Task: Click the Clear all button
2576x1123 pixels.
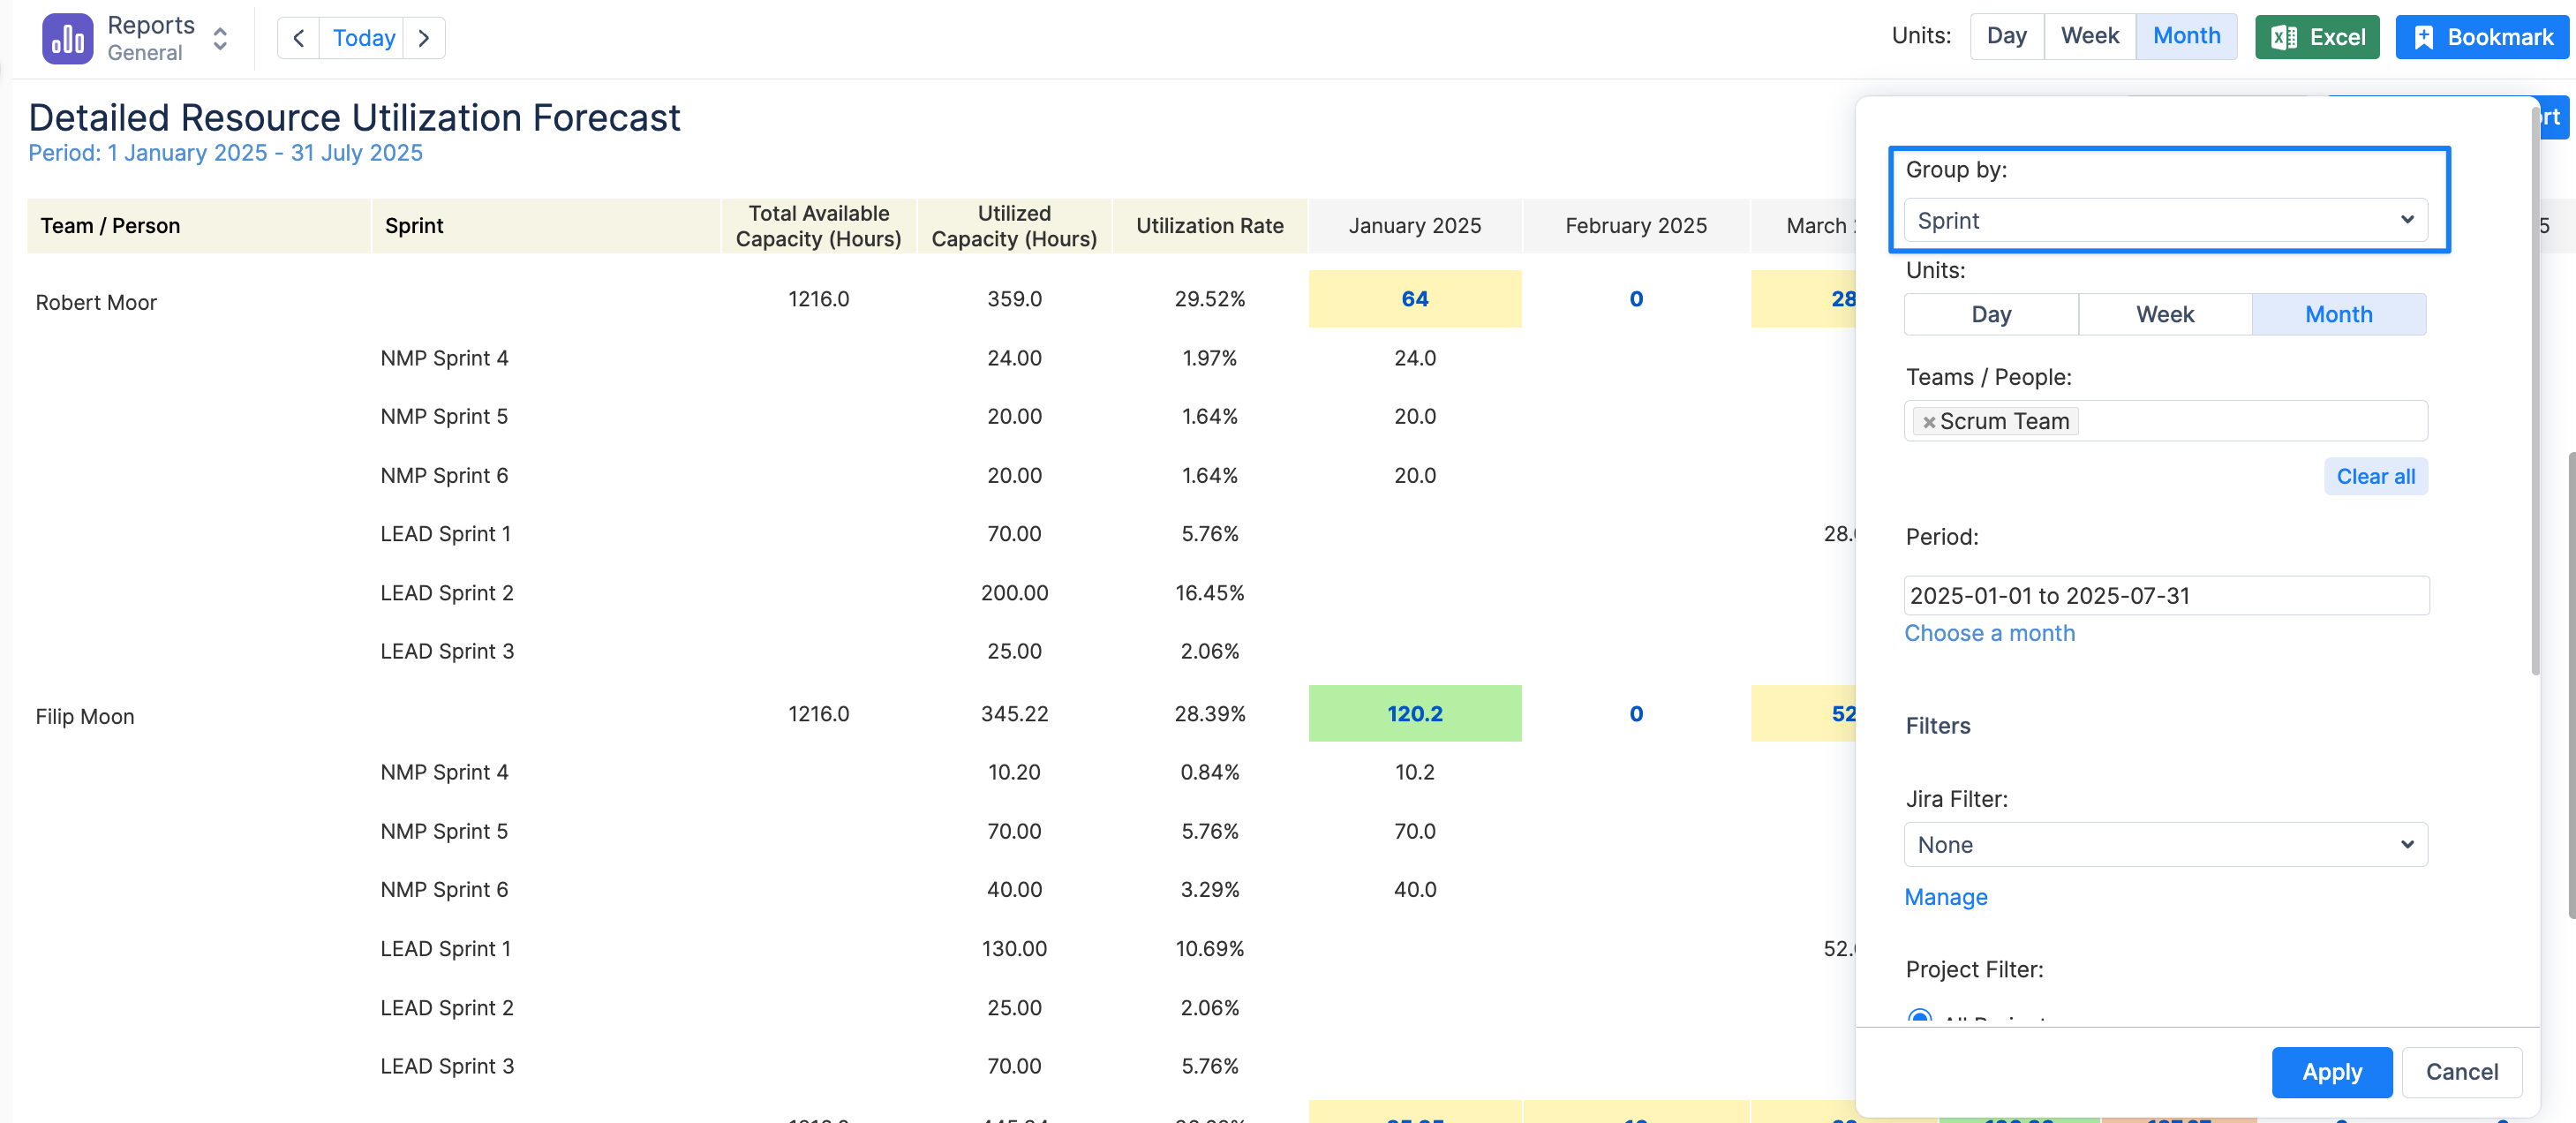Action: click(x=2375, y=476)
